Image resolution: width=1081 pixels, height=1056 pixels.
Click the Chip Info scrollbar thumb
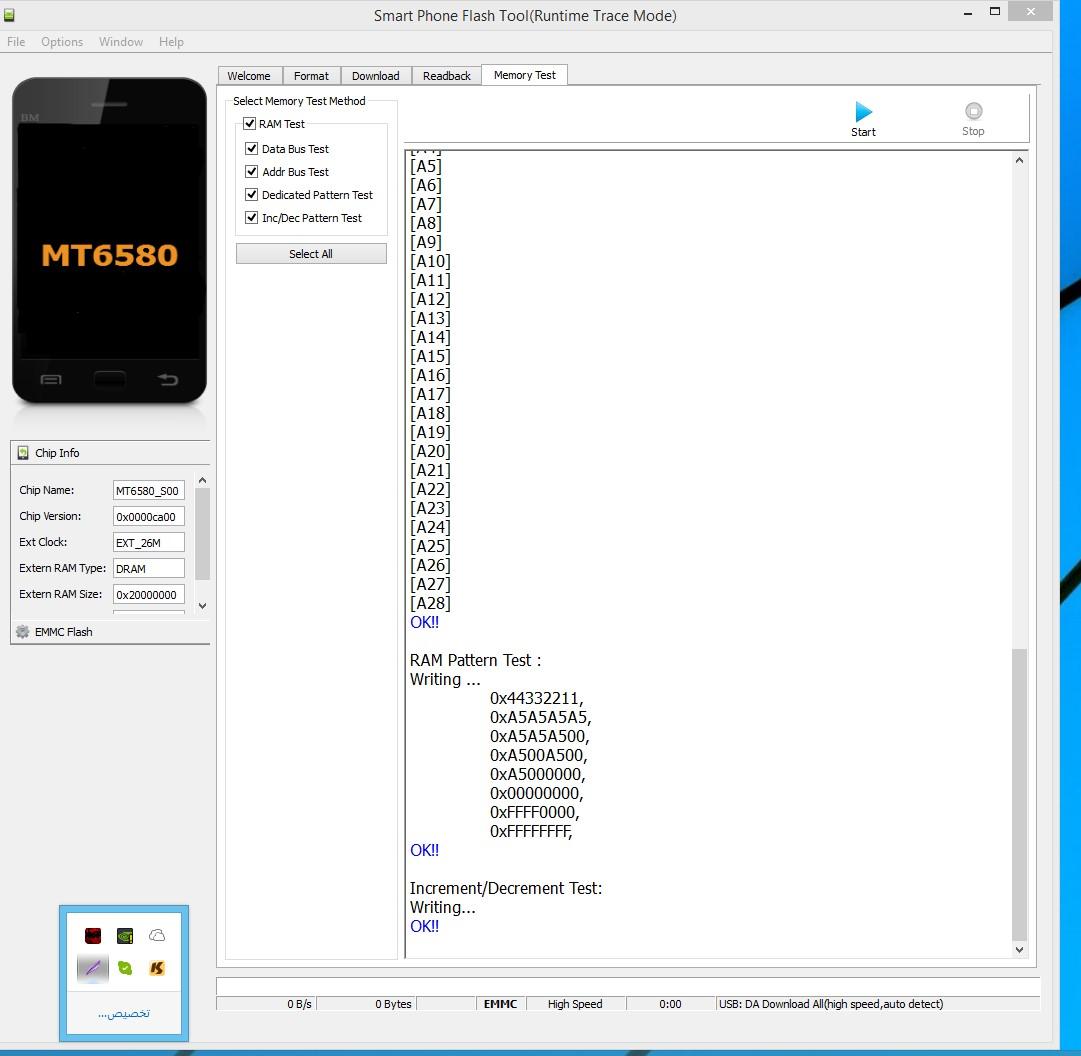(202, 534)
